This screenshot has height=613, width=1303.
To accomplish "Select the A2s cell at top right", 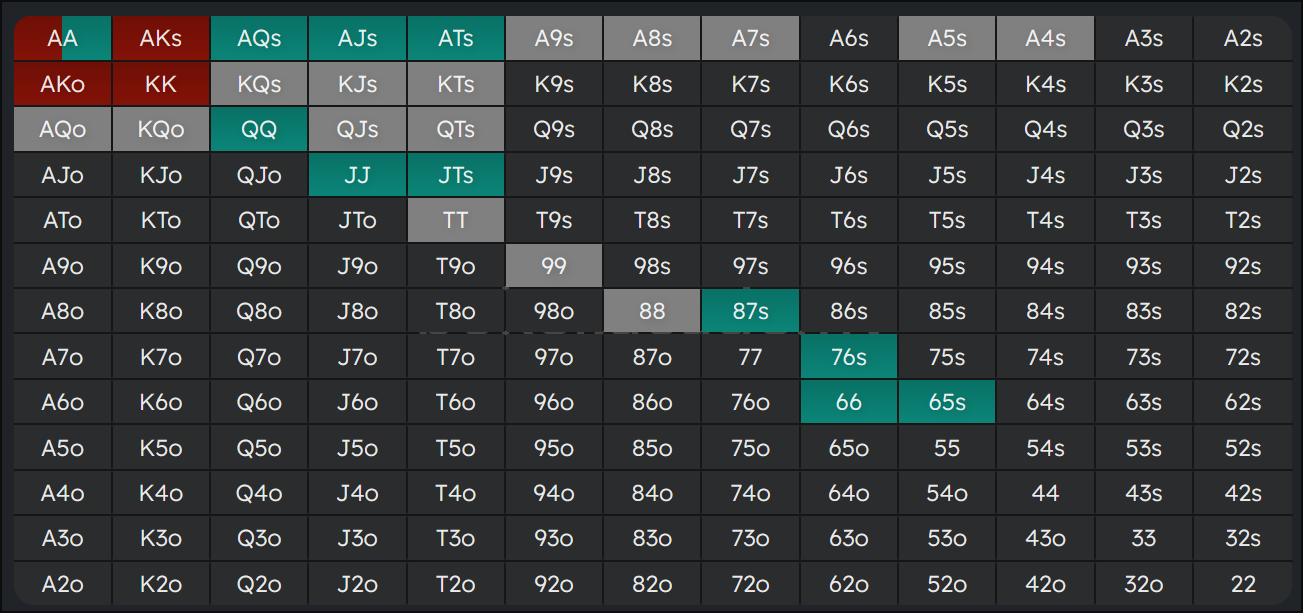I will pyautogui.click(x=1242, y=39).
